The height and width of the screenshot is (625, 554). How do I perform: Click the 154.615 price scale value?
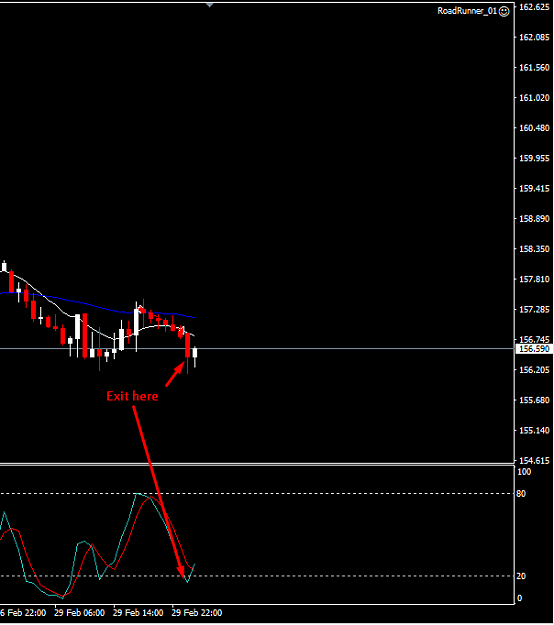pos(534,461)
